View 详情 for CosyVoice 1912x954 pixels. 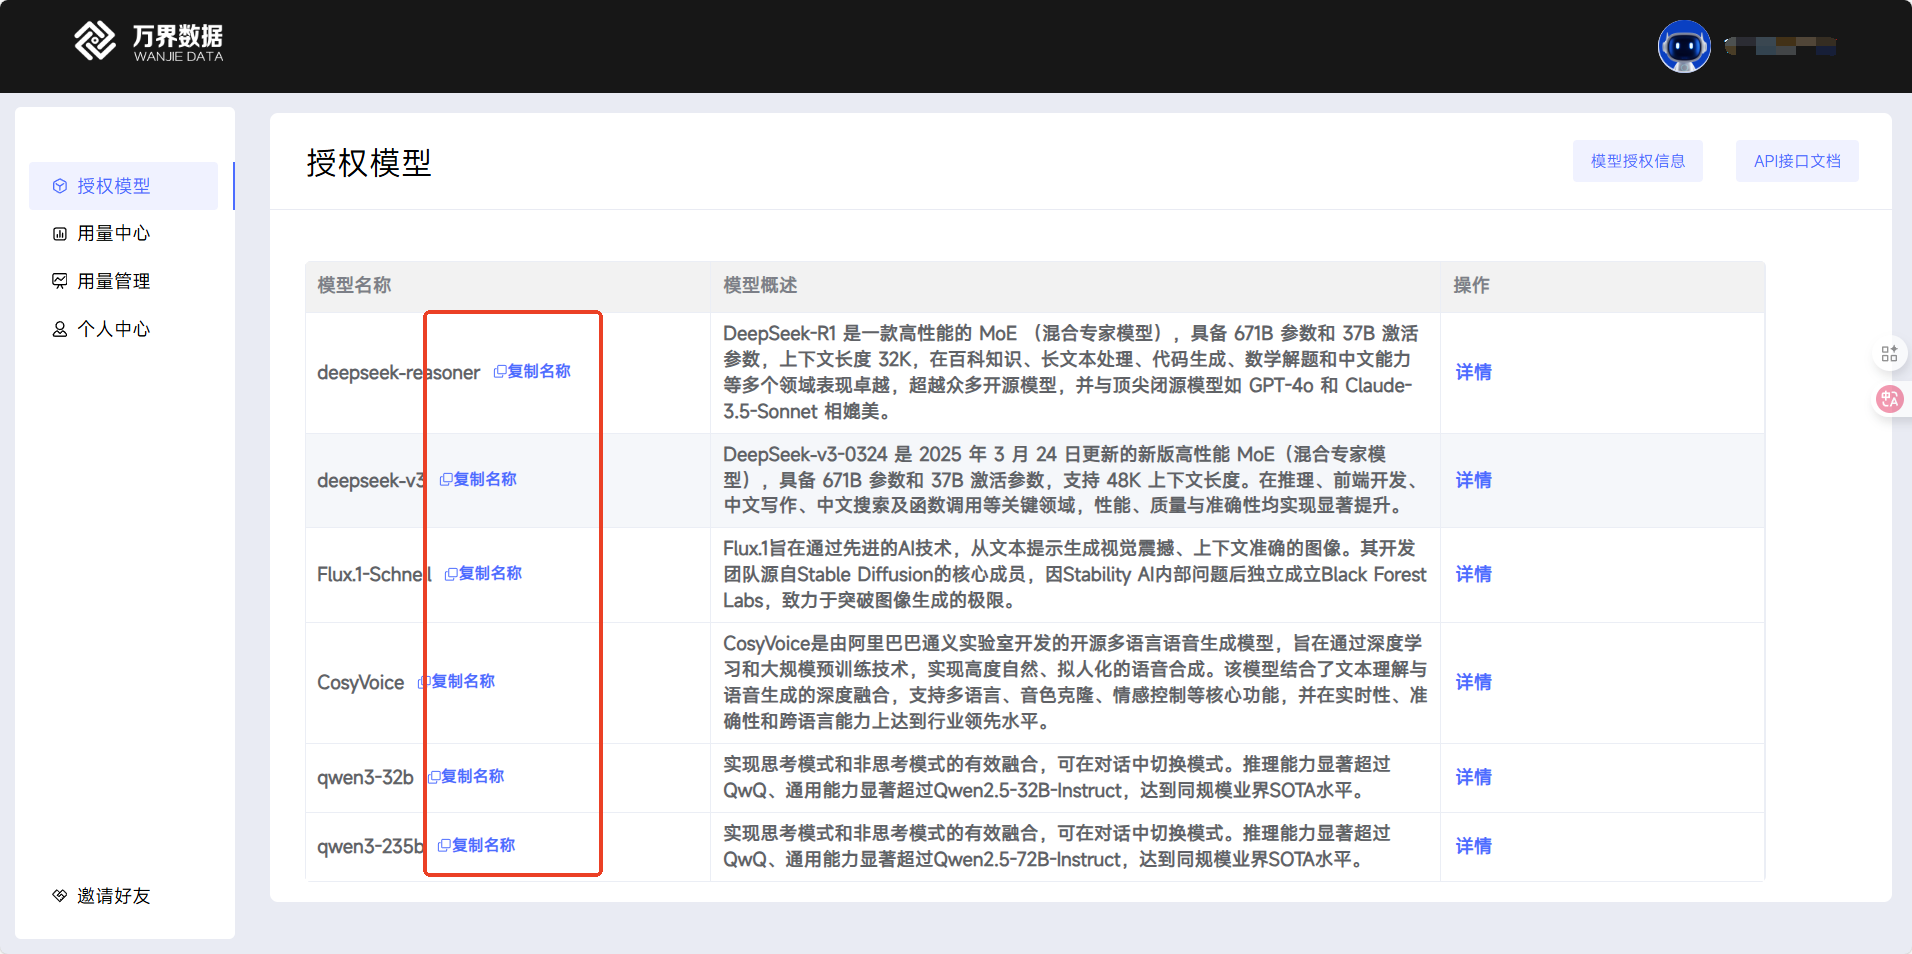1473,682
